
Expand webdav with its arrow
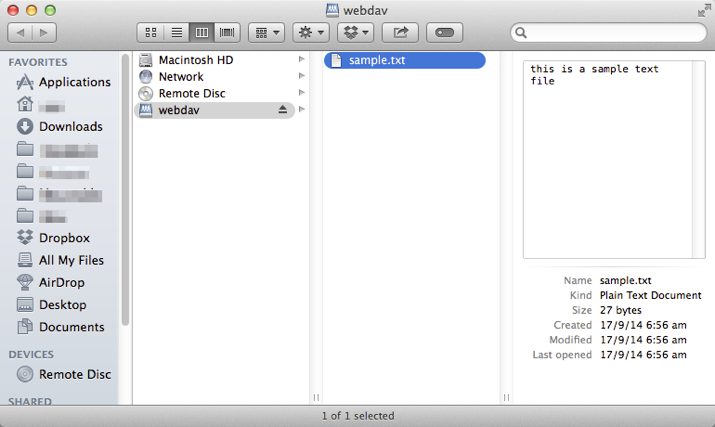coord(301,109)
